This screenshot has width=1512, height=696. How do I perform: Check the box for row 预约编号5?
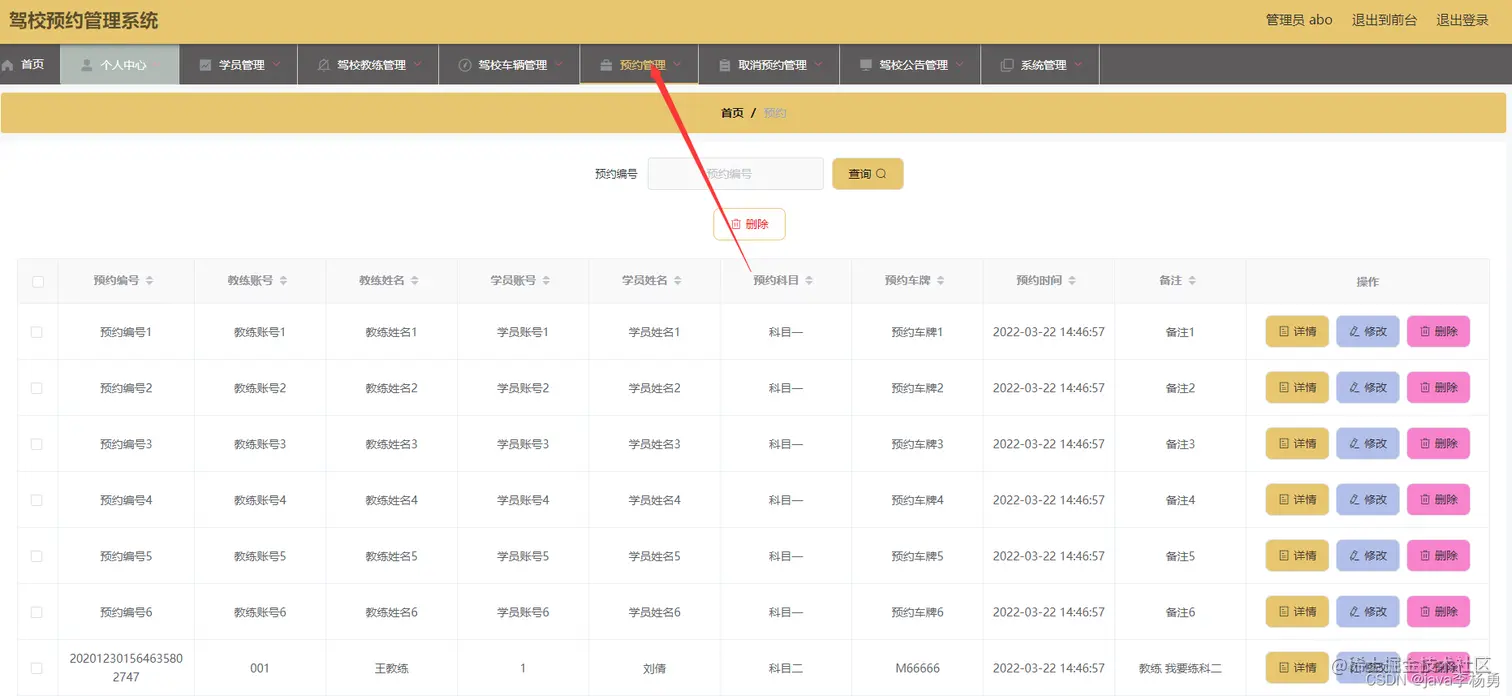coord(37,556)
